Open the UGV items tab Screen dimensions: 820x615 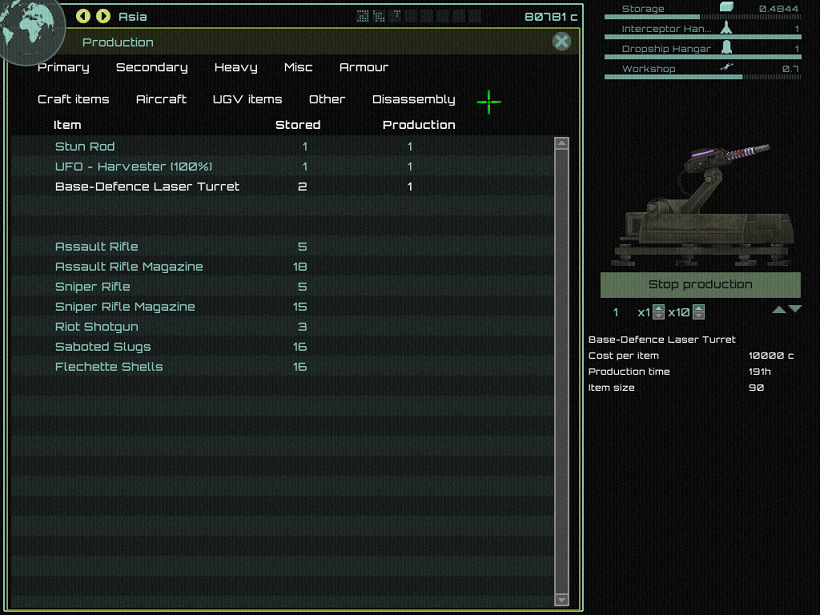(x=247, y=99)
